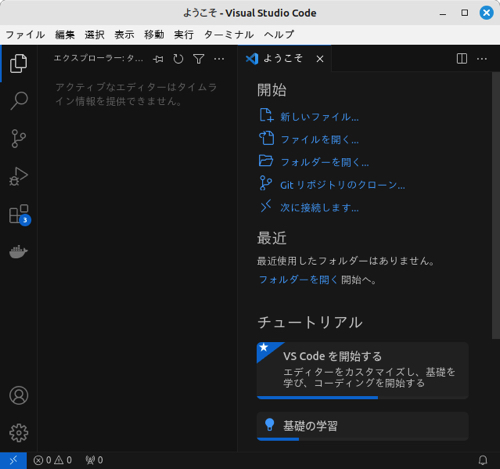Screen dimensions: 500x469
Task: Refresh the timeline panel
Action: (178, 59)
